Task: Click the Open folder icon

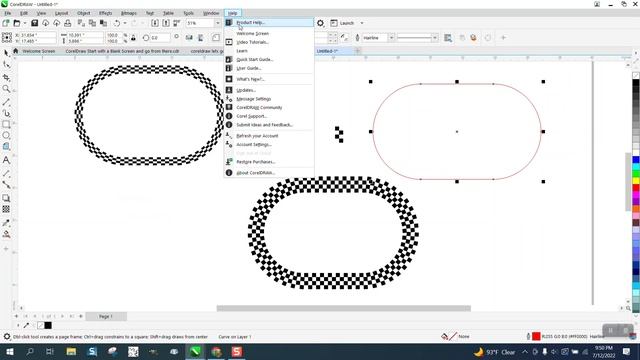Action: point(17,23)
